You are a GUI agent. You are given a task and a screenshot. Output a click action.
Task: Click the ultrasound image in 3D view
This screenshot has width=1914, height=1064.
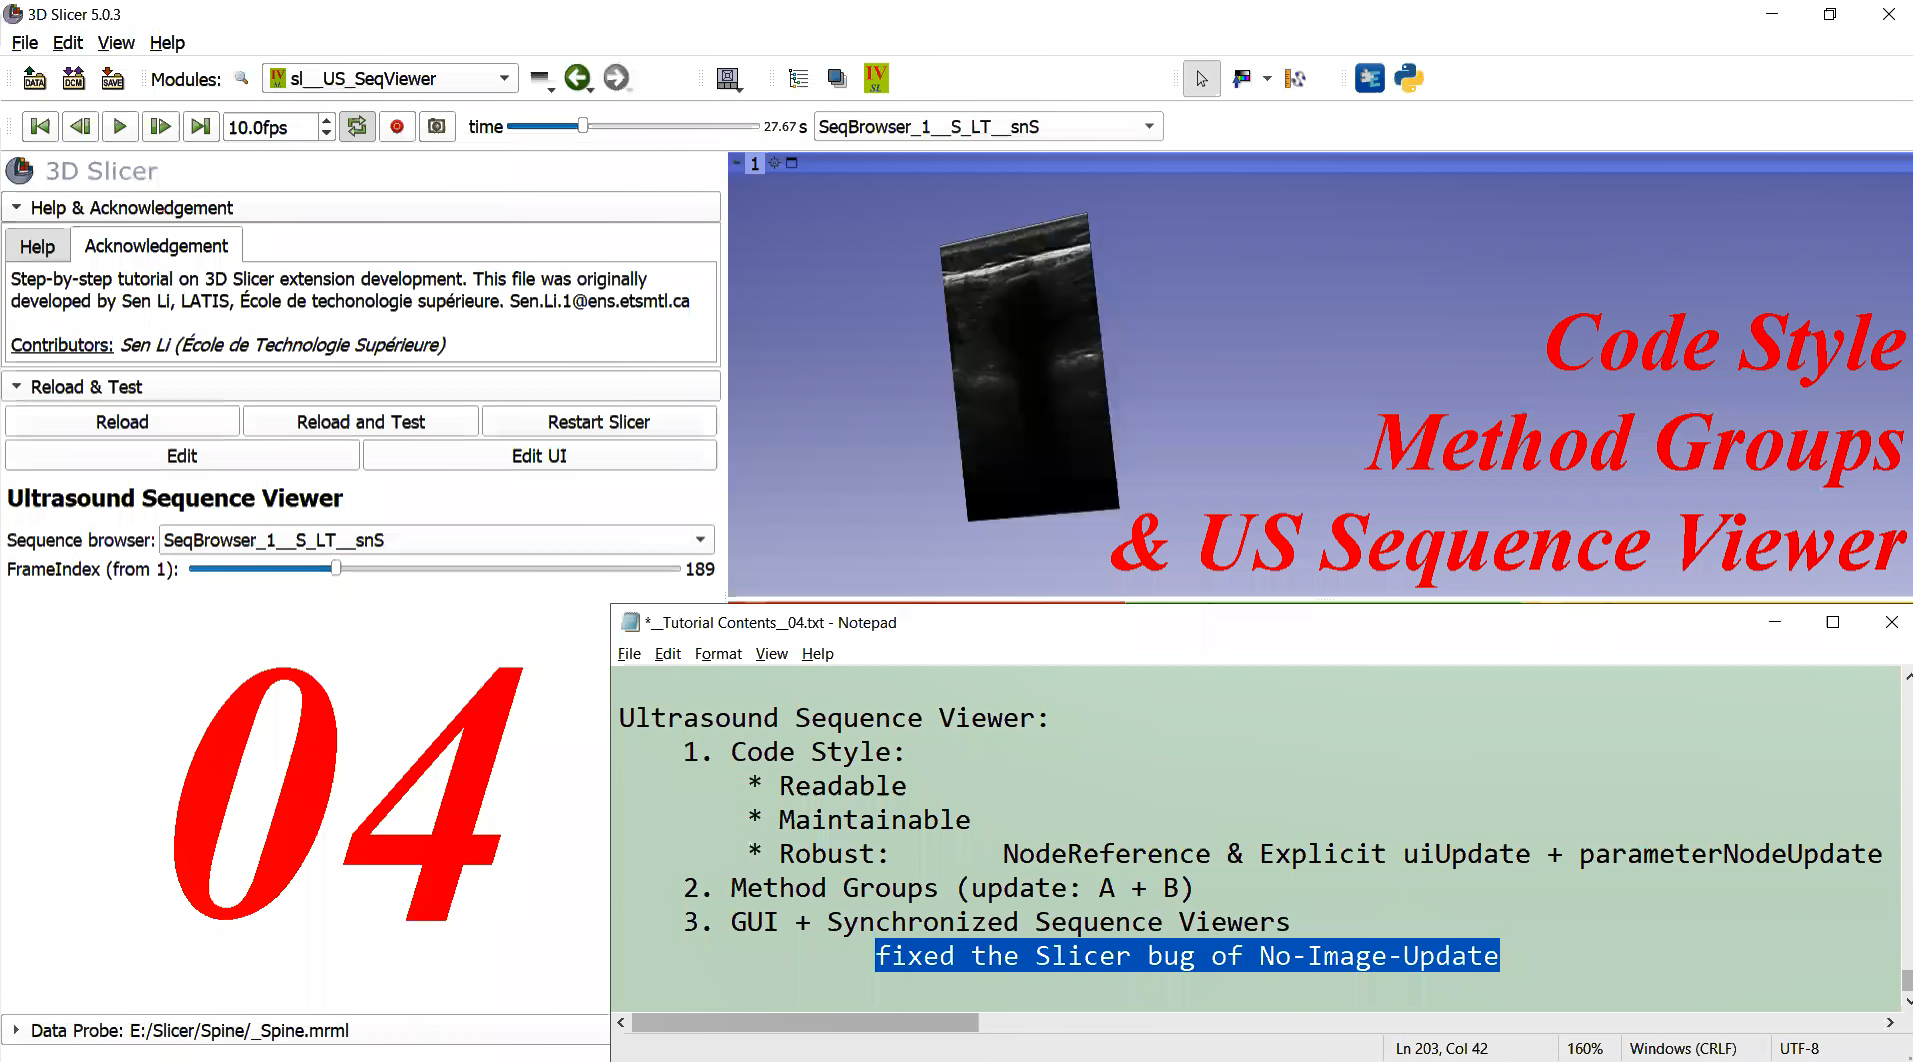tap(1029, 367)
